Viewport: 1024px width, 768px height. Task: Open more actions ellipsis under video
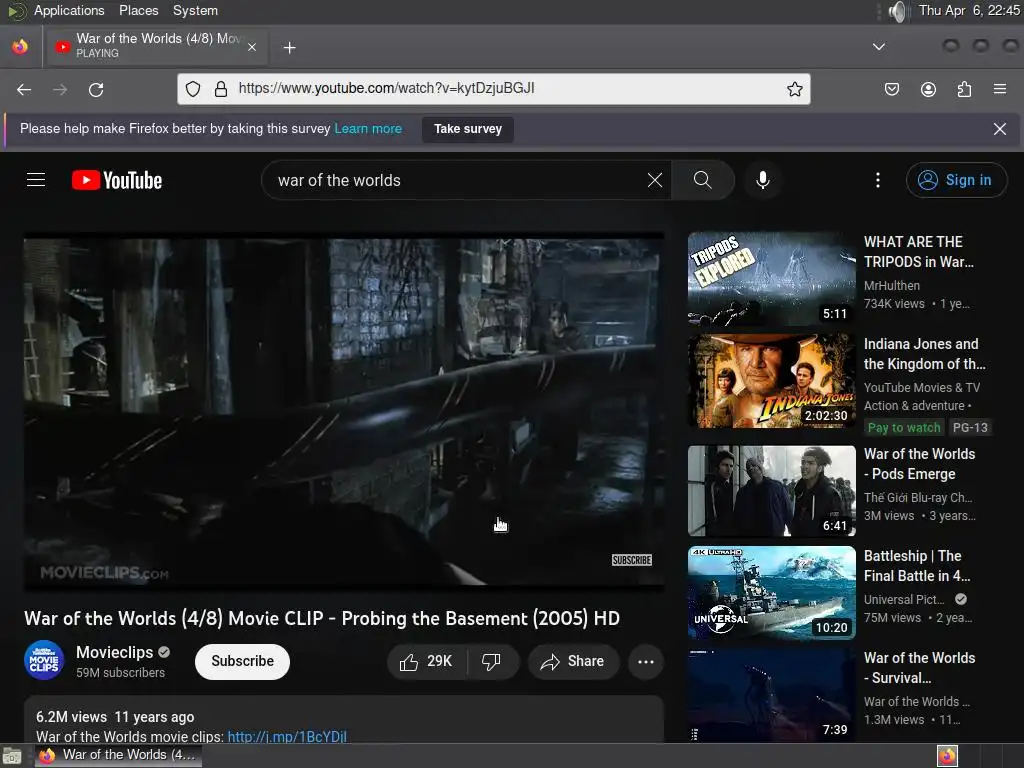[x=646, y=662]
